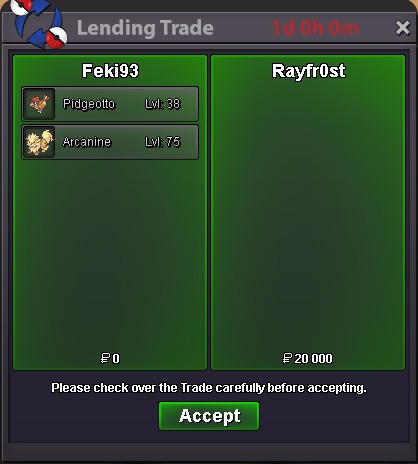Viewport: 418px width, 464px height.
Task: Click the Pidgeotto name text
Action: (x=89, y=104)
